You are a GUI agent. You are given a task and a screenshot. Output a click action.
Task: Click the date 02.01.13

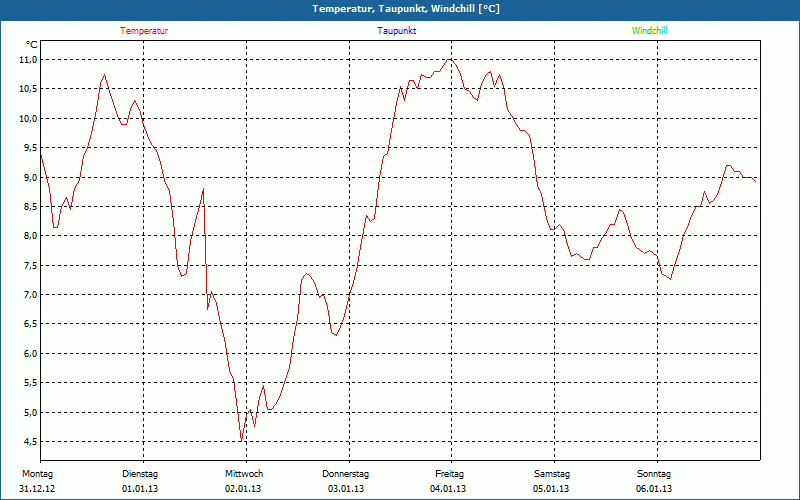[243, 489]
